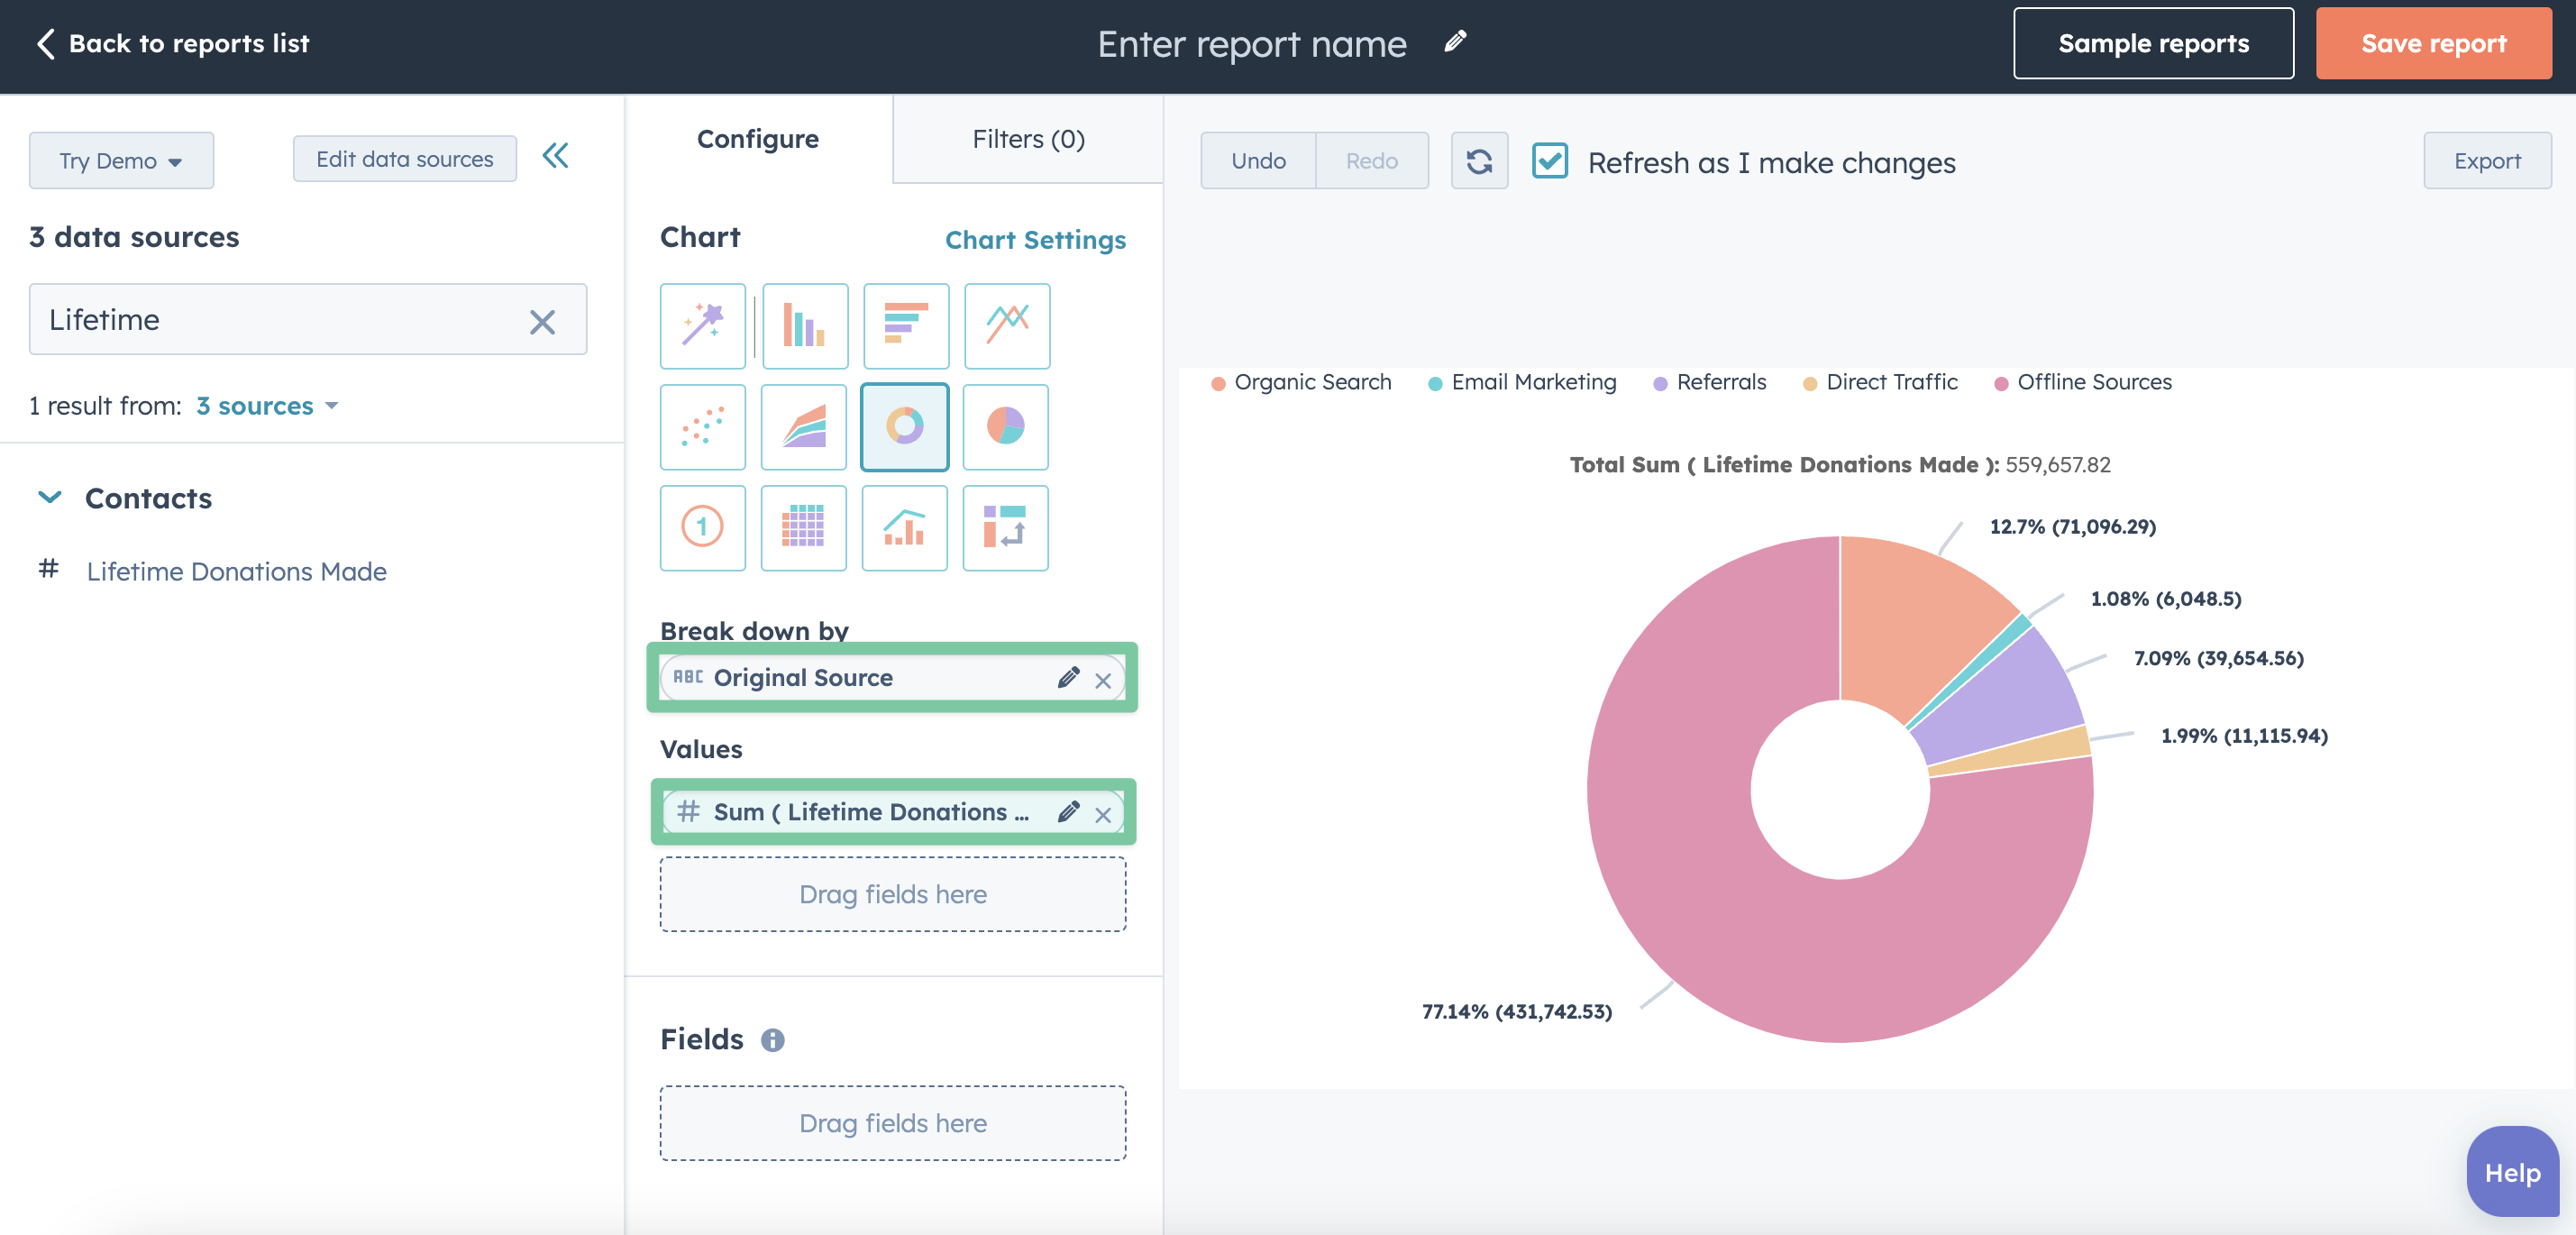Screen dimensions: 2576x1235
Task: Remove Original Source breakdown field
Action: 1106,677
